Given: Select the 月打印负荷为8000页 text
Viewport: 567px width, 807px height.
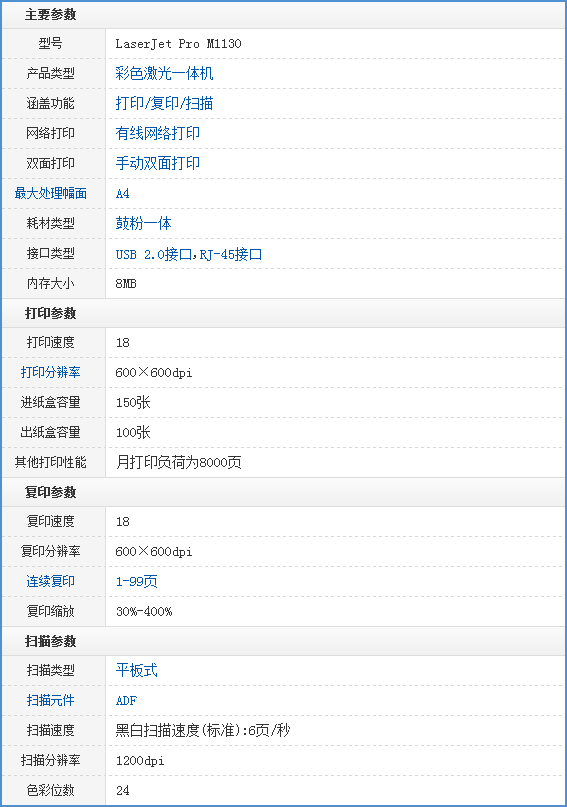Looking at the screenshot, I should (x=179, y=462).
